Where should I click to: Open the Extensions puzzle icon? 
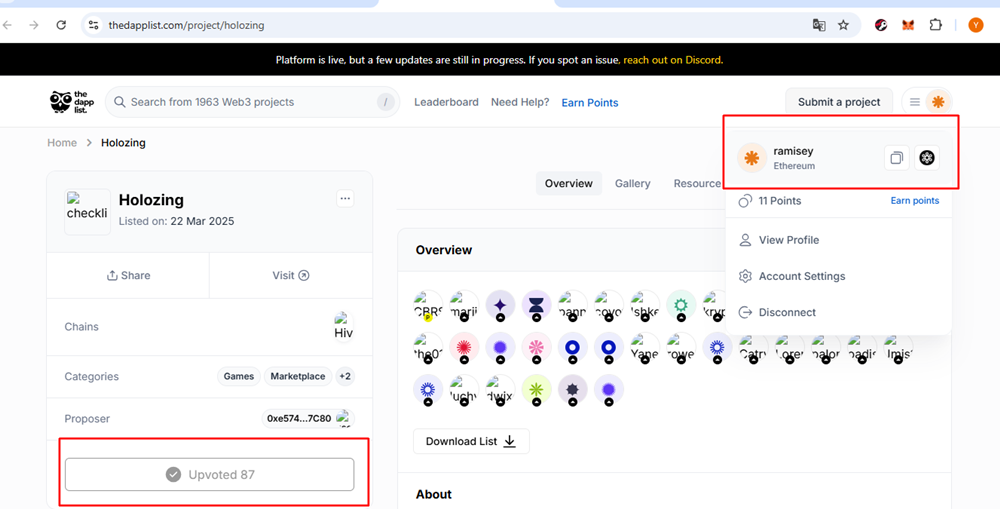[x=935, y=25]
